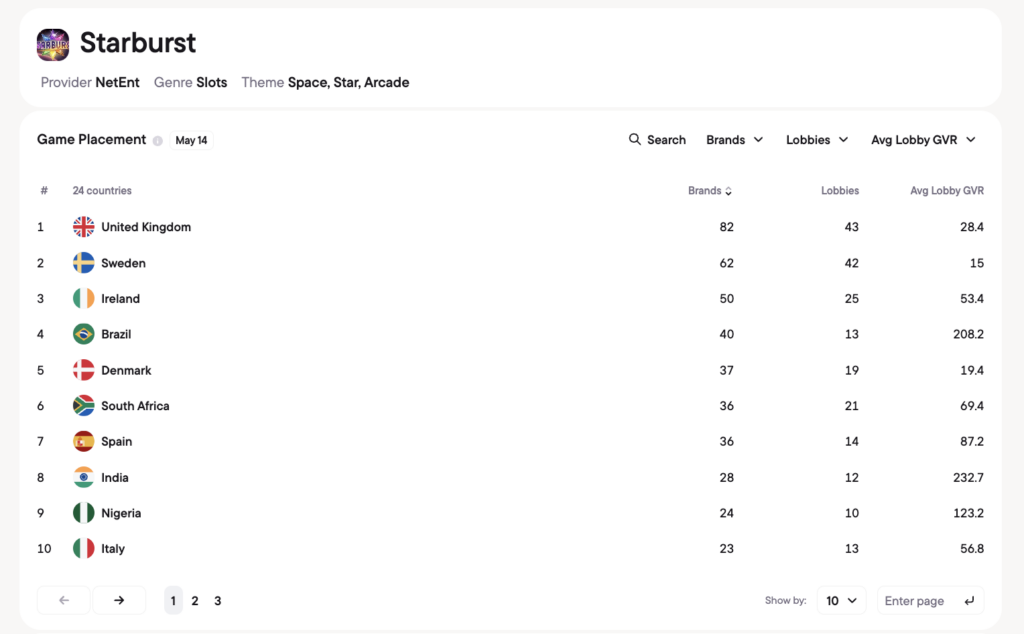Click the NetEnt provider label

pyautogui.click(x=118, y=82)
